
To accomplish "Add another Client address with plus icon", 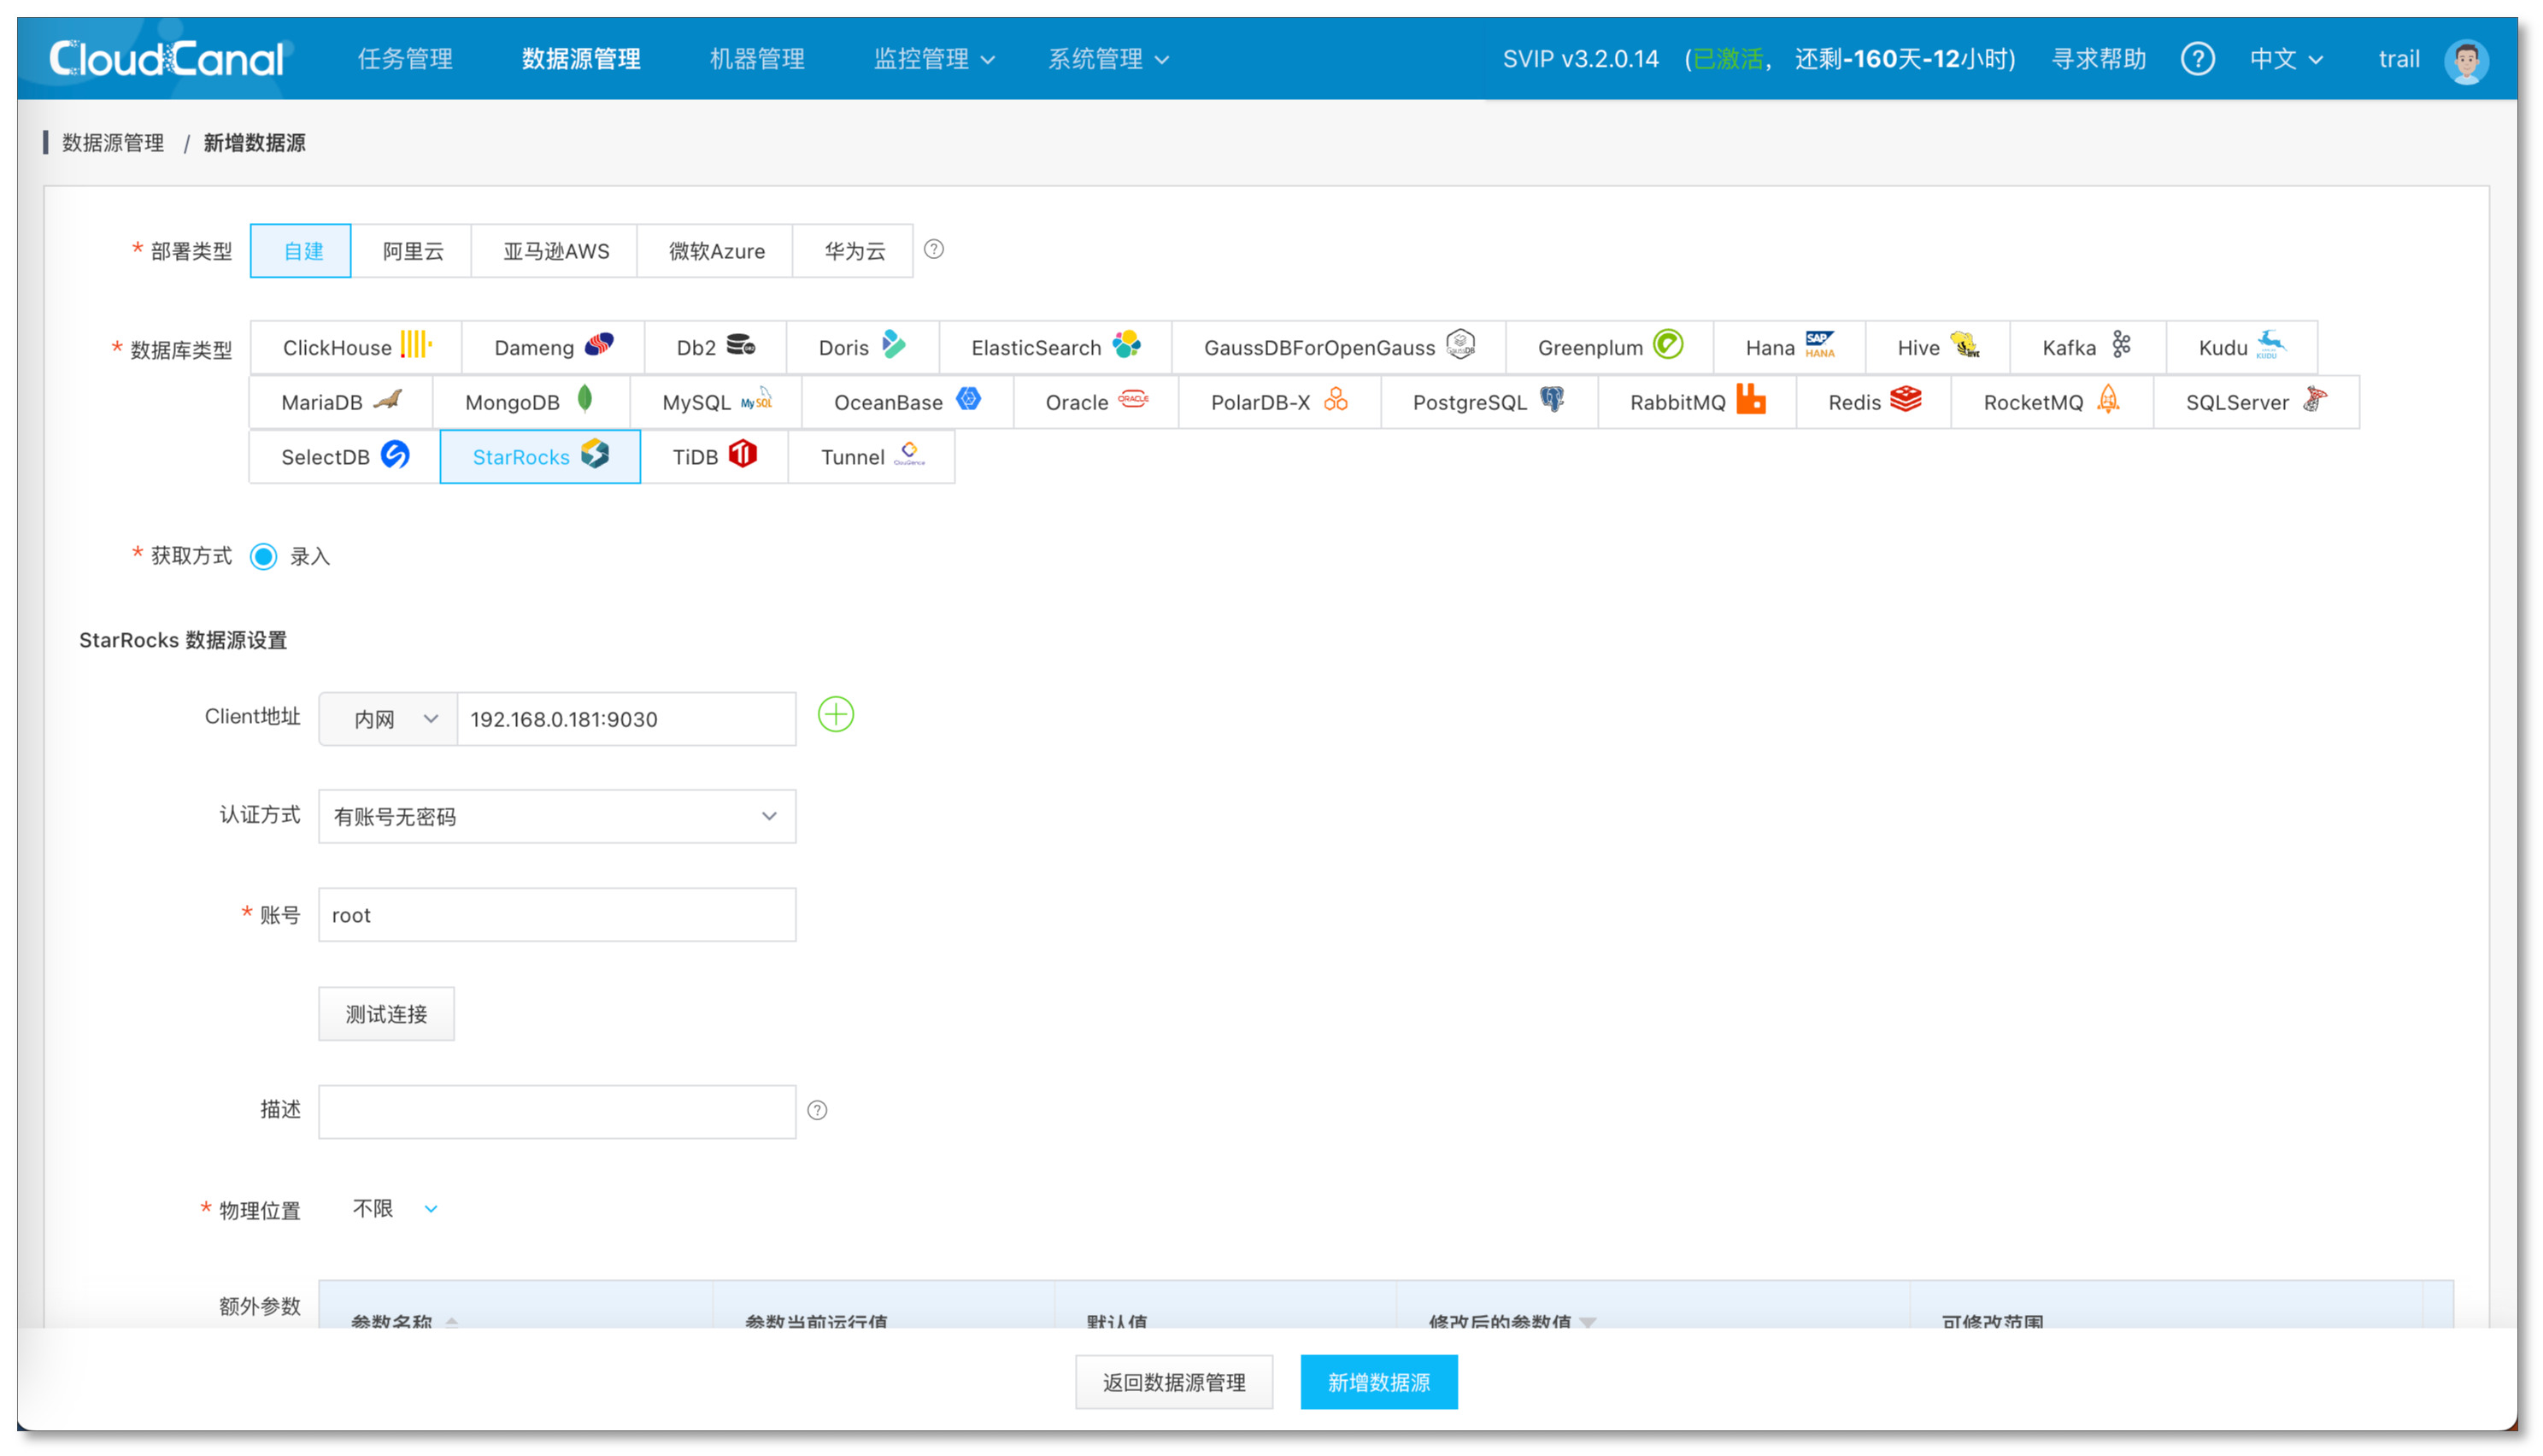I will [835, 715].
